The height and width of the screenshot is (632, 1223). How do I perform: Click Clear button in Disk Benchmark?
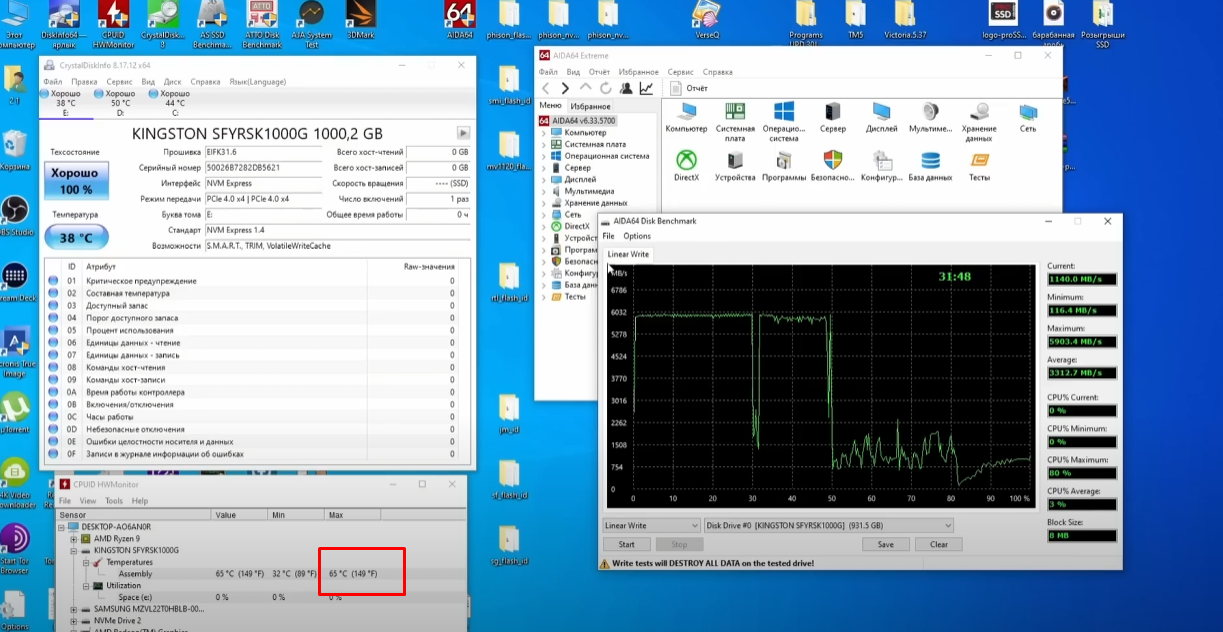click(938, 545)
